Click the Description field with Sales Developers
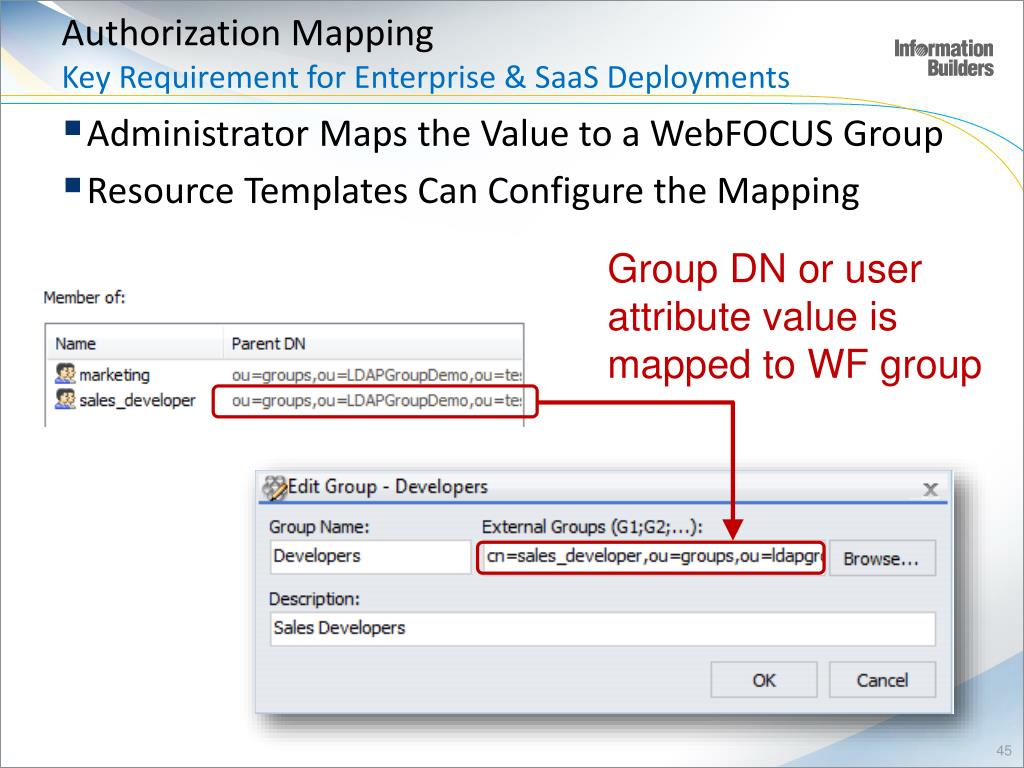This screenshot has height=768, width=1024. click(x=603, y=628)
